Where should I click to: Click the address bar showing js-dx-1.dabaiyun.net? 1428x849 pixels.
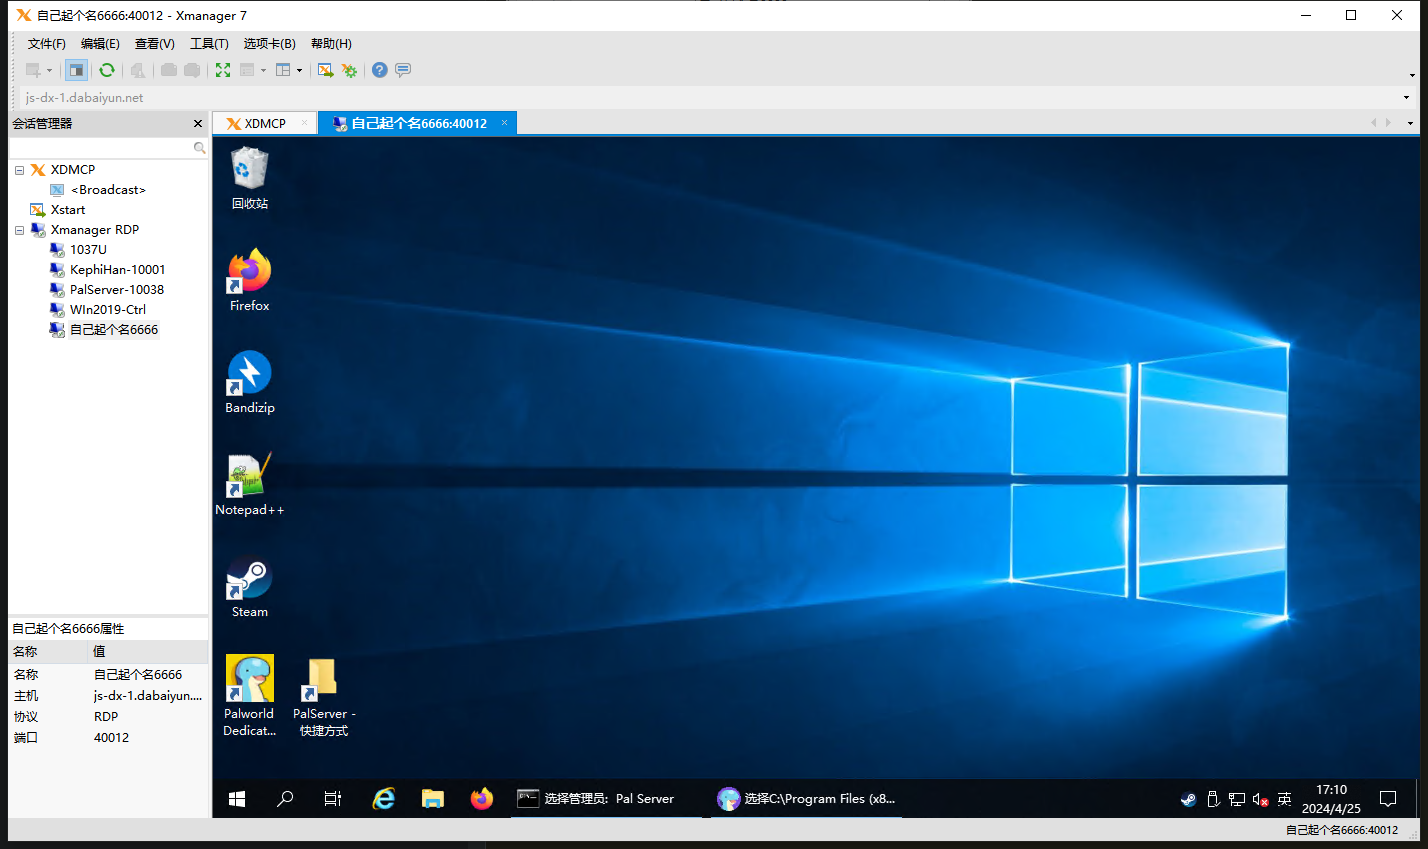click(708, 98)
